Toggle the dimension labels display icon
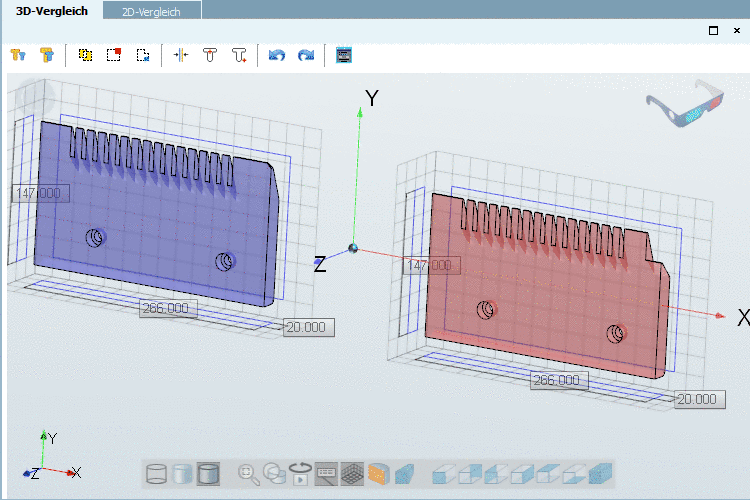The width and height of the screenshot is (750, 500). tap(326, 474)
